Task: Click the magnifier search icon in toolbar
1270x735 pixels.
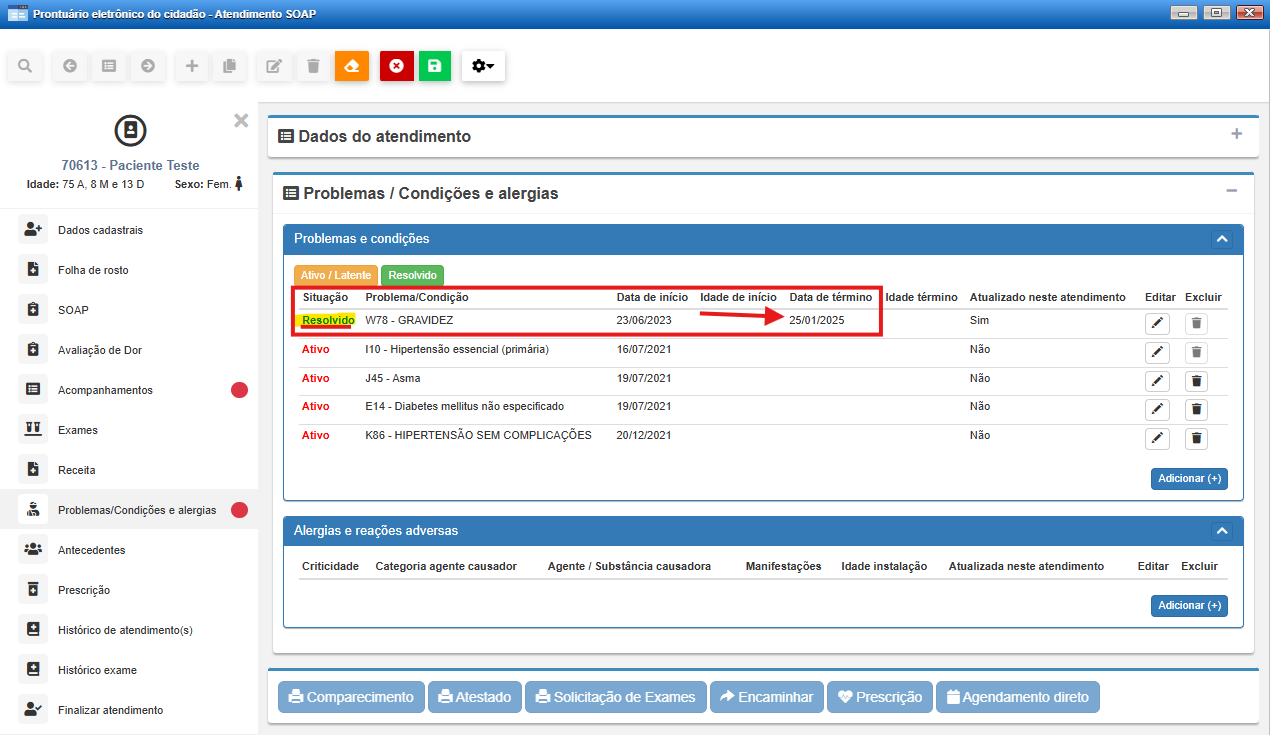Action: pos(25,66)
